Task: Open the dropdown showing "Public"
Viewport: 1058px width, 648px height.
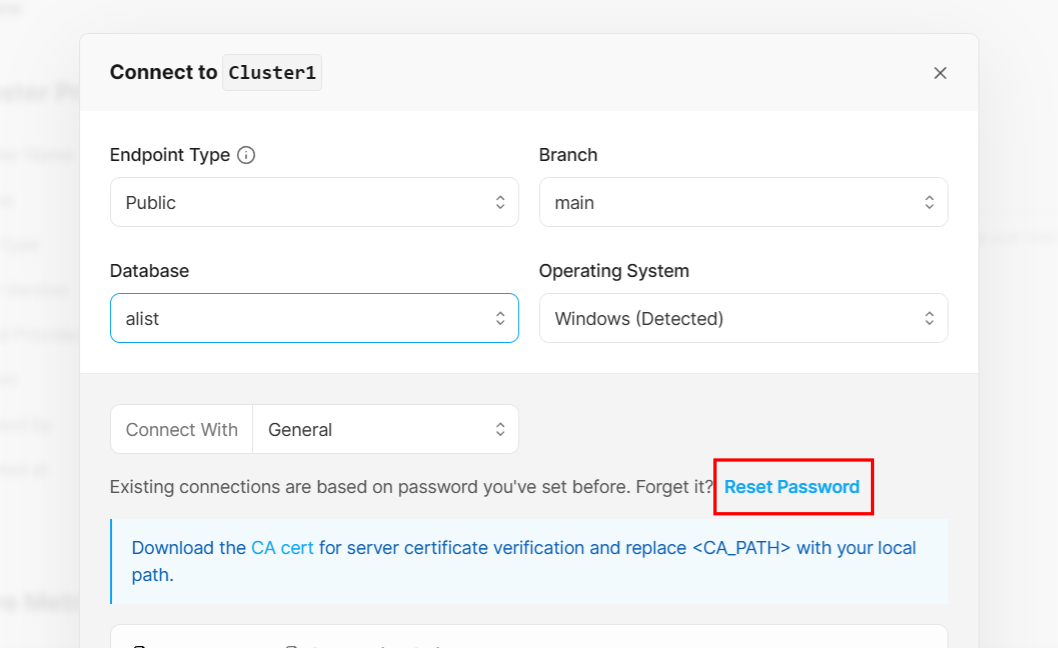Action: [x=300, y=202]
